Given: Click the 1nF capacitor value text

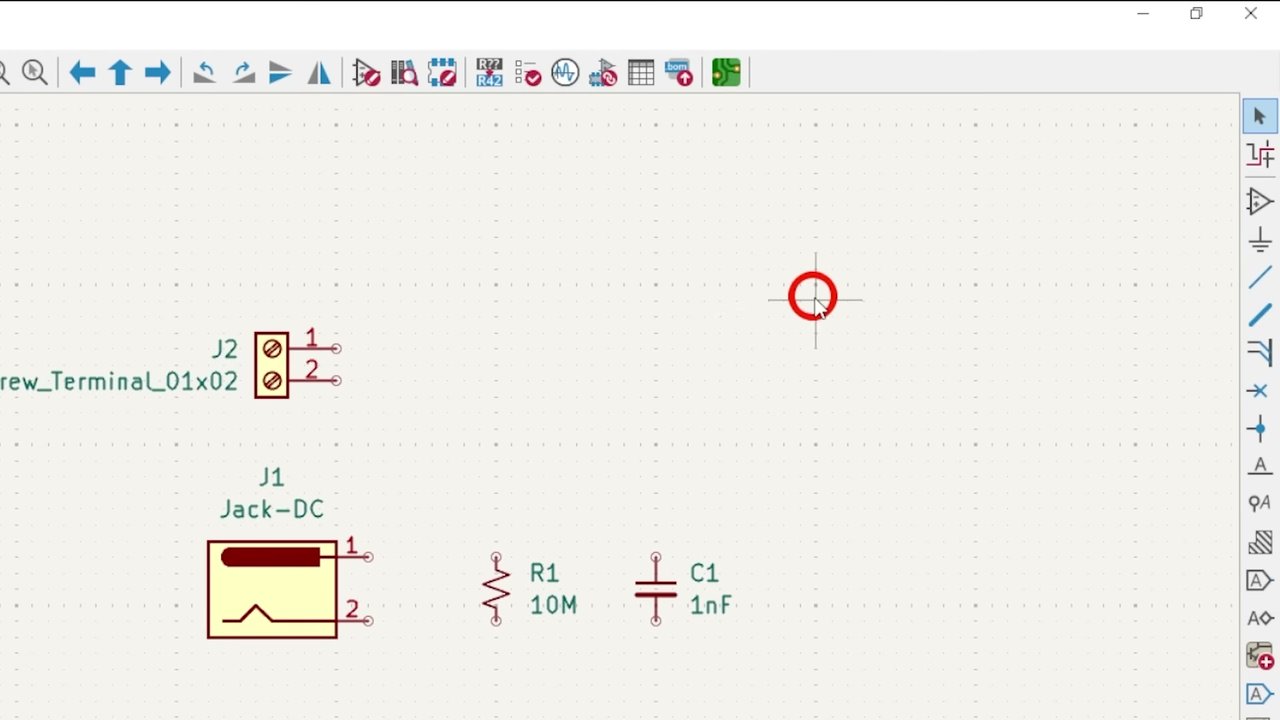Looking at the screenshot, I should pyautogui.click(x=710, y=605).
